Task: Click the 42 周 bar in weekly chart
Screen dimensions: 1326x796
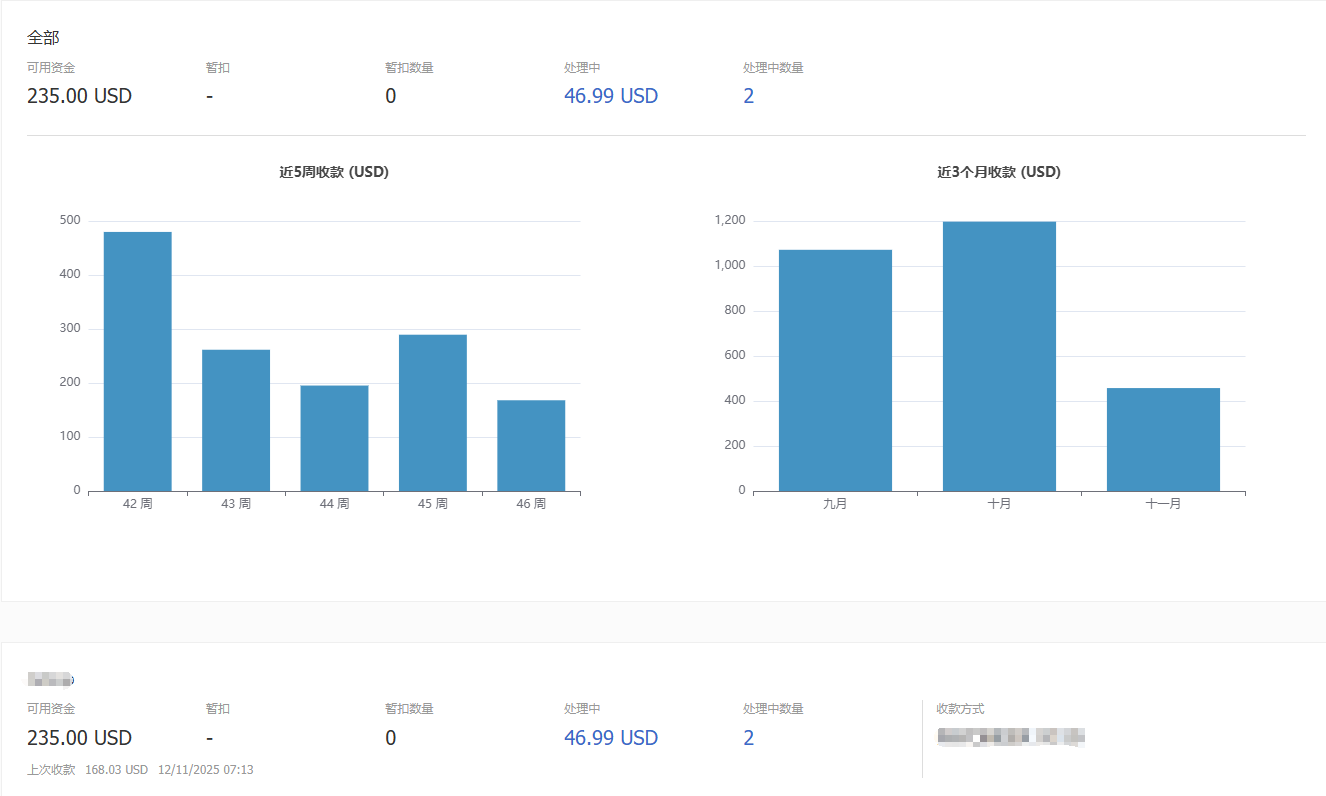Action: tap(137, 361)
